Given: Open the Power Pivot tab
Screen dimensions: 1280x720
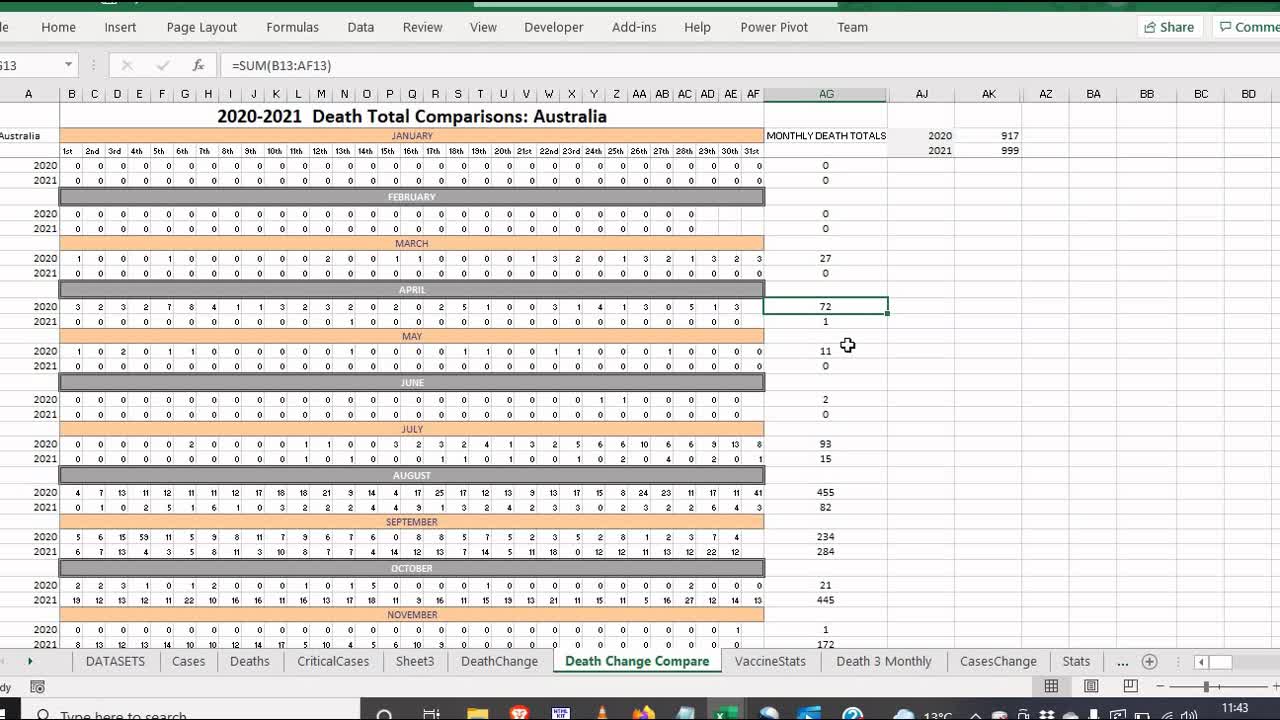Looking at the screenshot, I should tap(774, 27).
